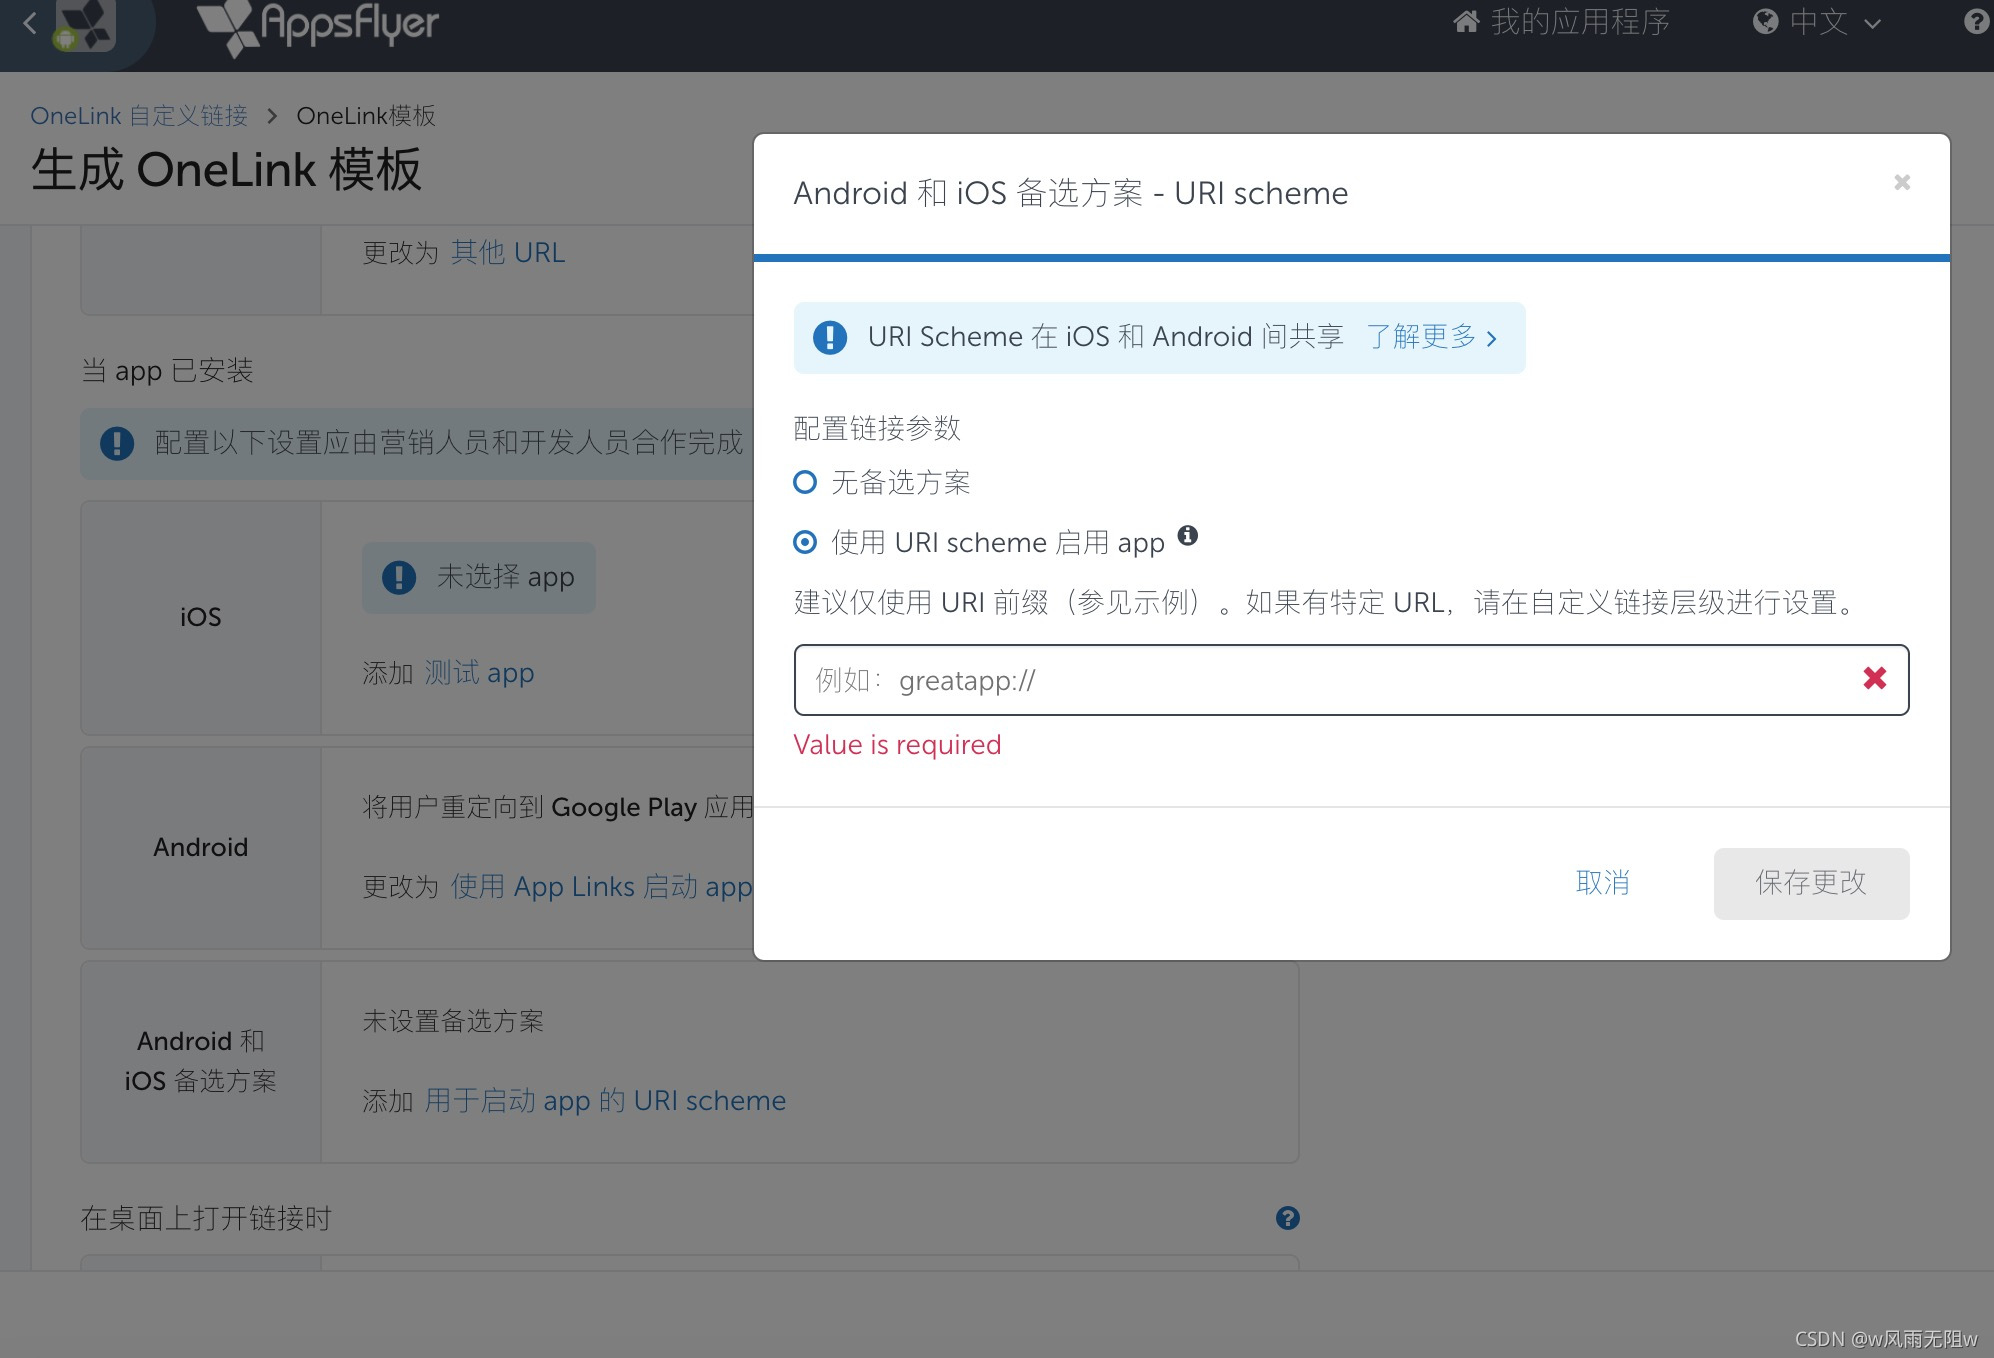Click the 未设置备选方案 text
Image resolution: width=1994 pixels, height=1358 pixels.
(453, 1021)
